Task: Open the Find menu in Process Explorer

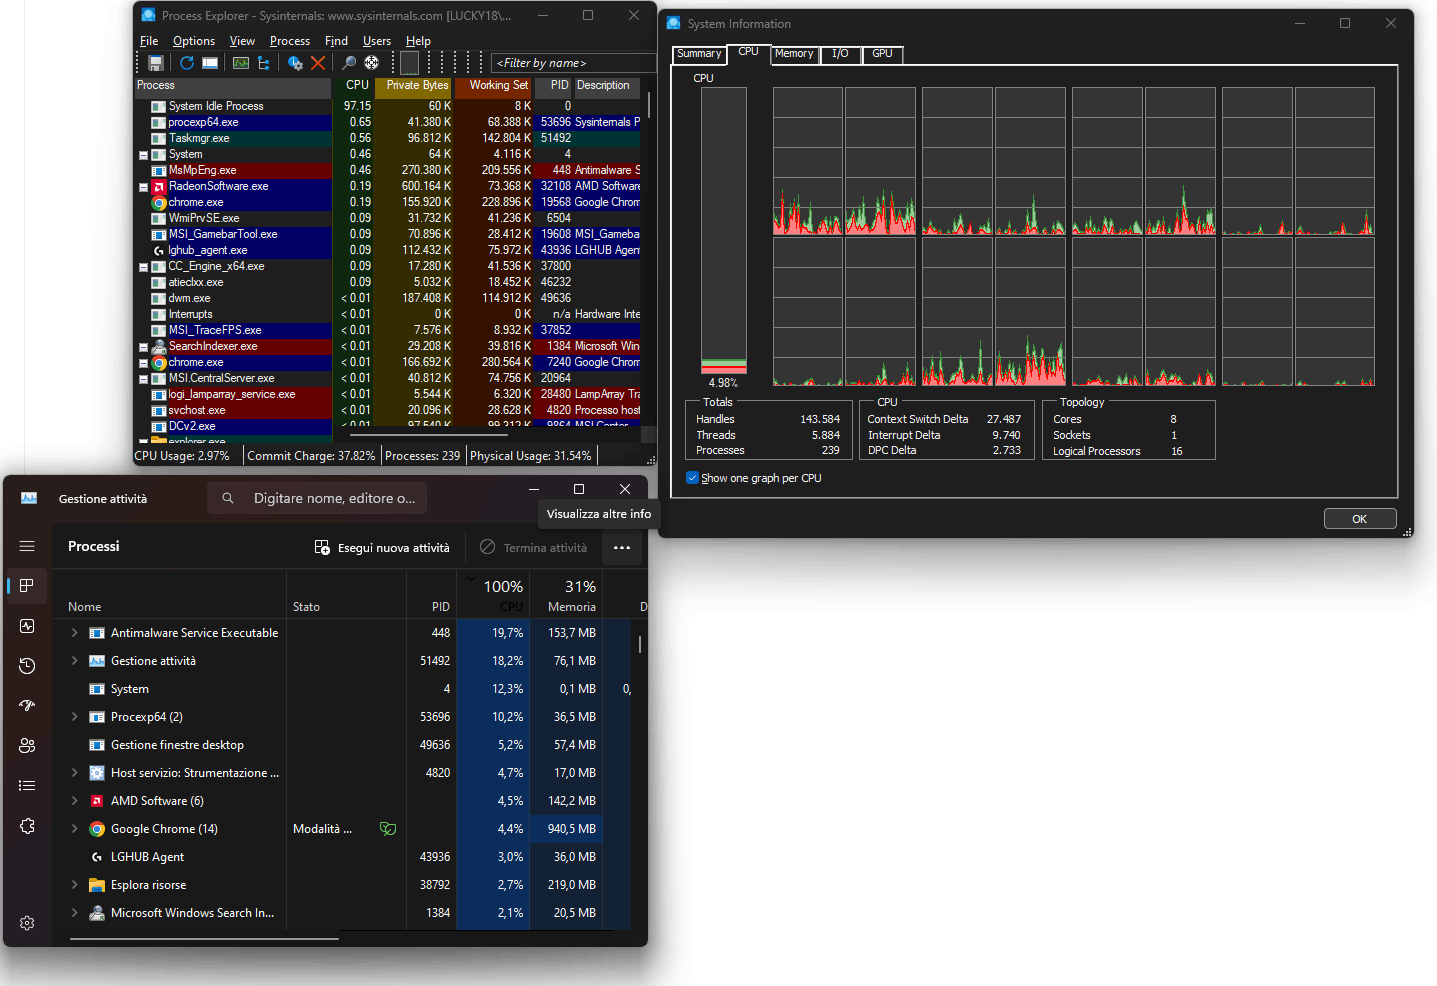Action: (x=336, y=41)
